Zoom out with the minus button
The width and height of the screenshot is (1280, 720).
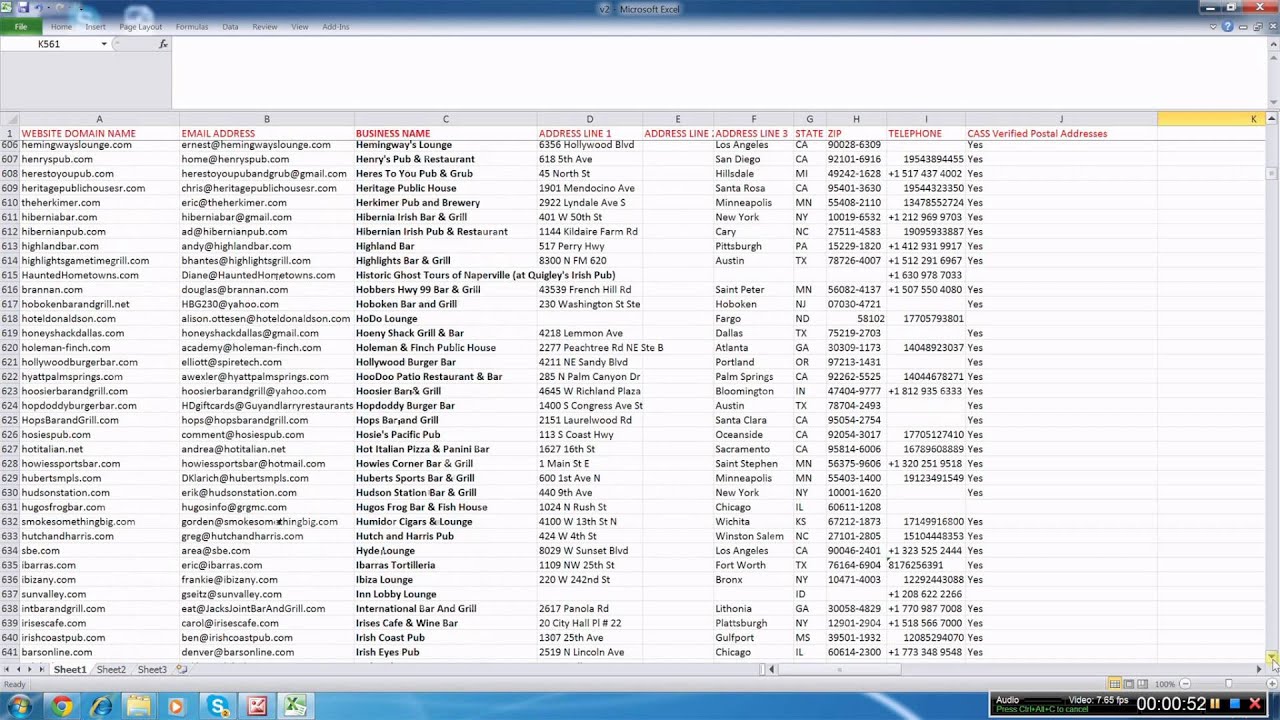[x=1185, y=684]
